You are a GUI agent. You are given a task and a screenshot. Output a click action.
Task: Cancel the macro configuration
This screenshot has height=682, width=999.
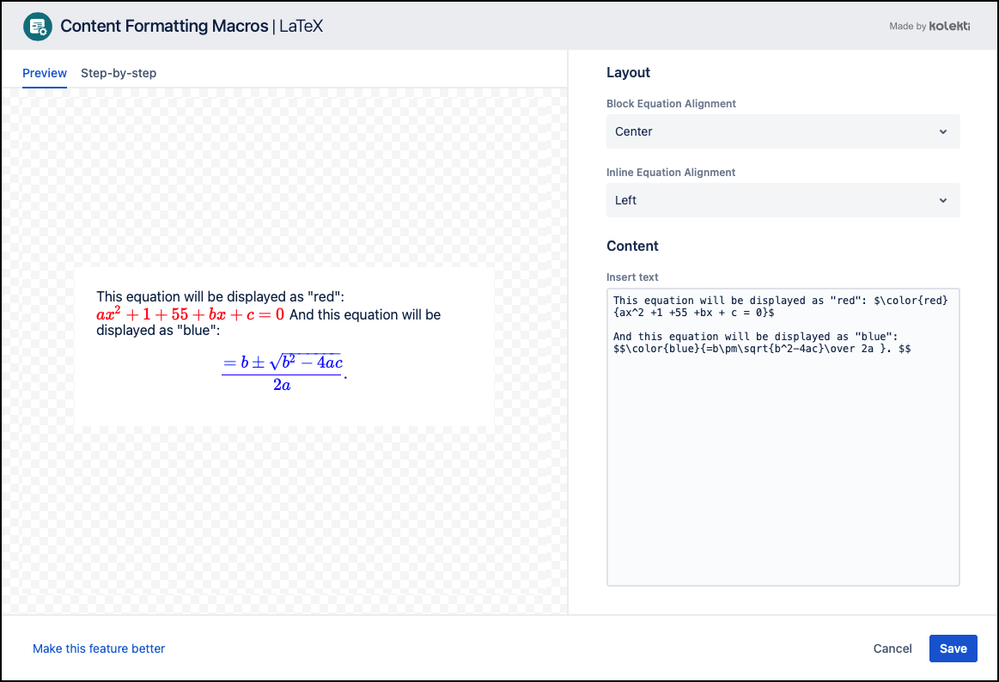point(891,648)
